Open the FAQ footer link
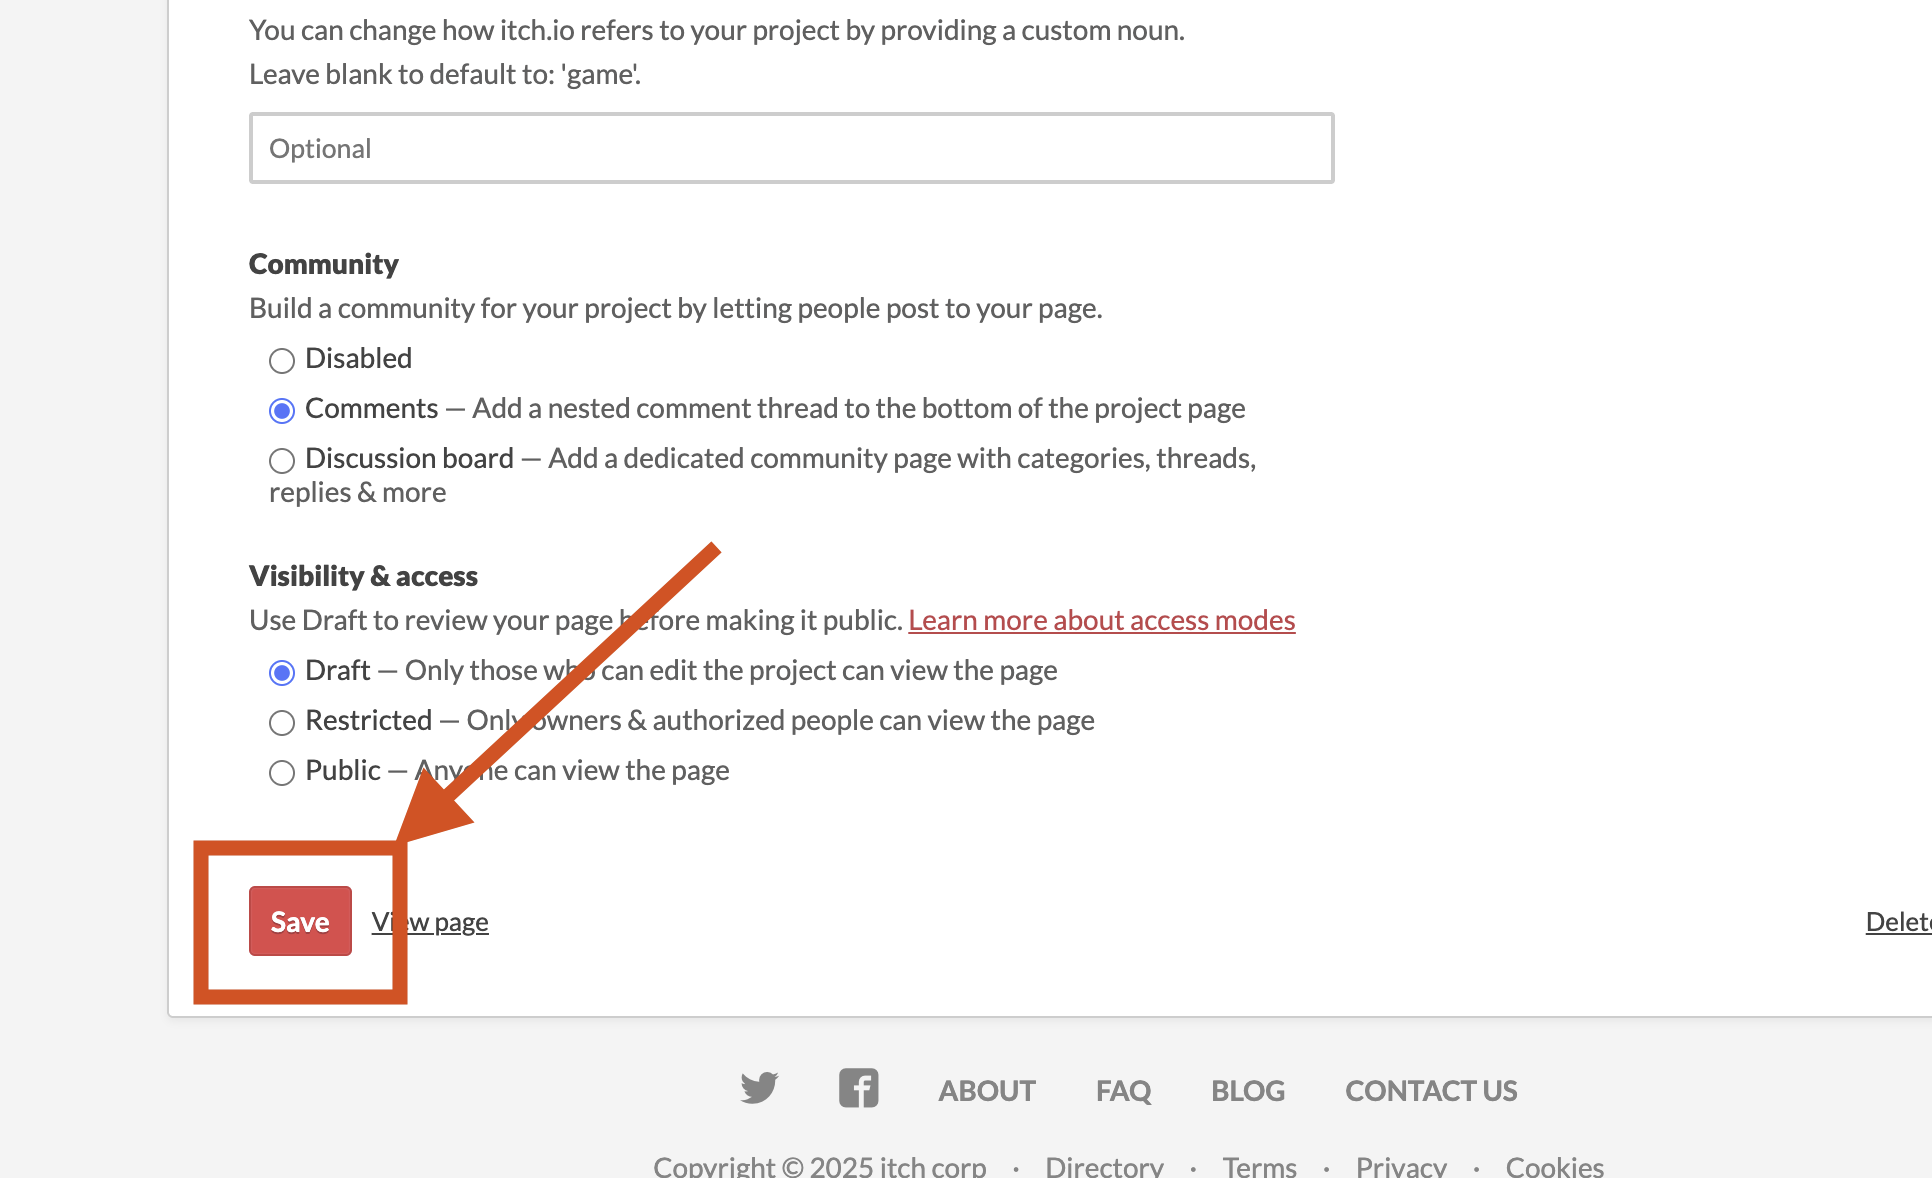The height and width of the screenshot is (1178, 1932). point(1123,1090)
